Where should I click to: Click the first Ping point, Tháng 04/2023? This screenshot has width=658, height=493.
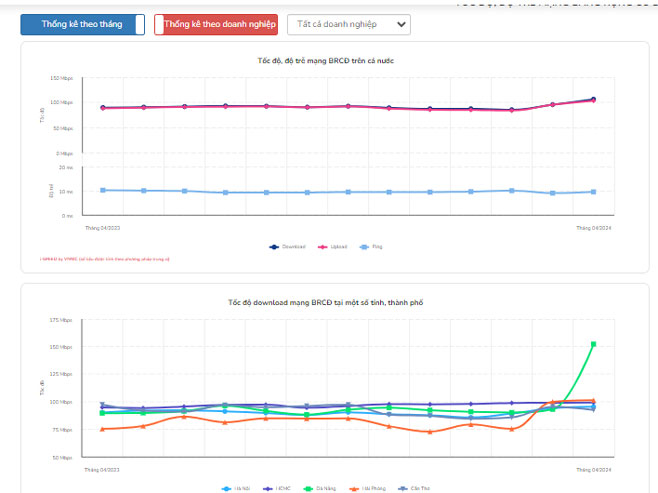(102, 189)
